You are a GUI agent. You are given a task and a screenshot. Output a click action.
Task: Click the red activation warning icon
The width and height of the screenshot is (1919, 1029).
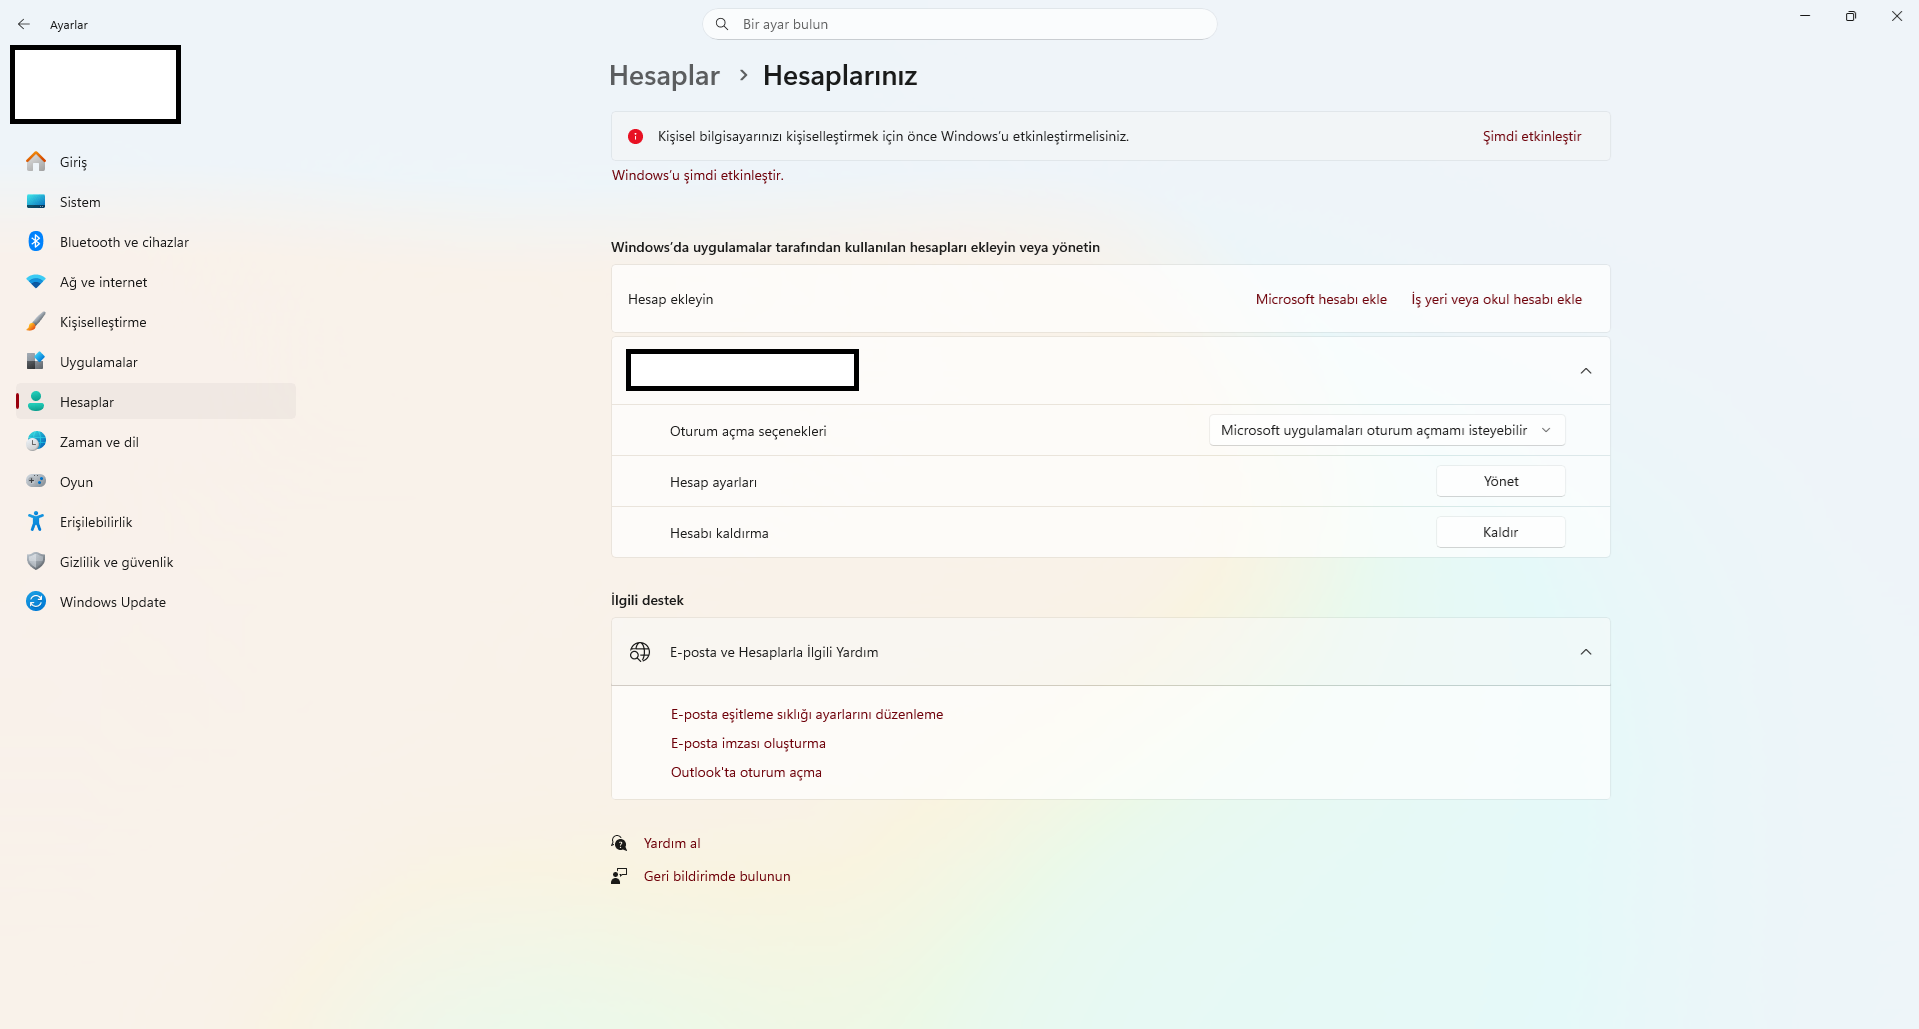pos(635,136)
